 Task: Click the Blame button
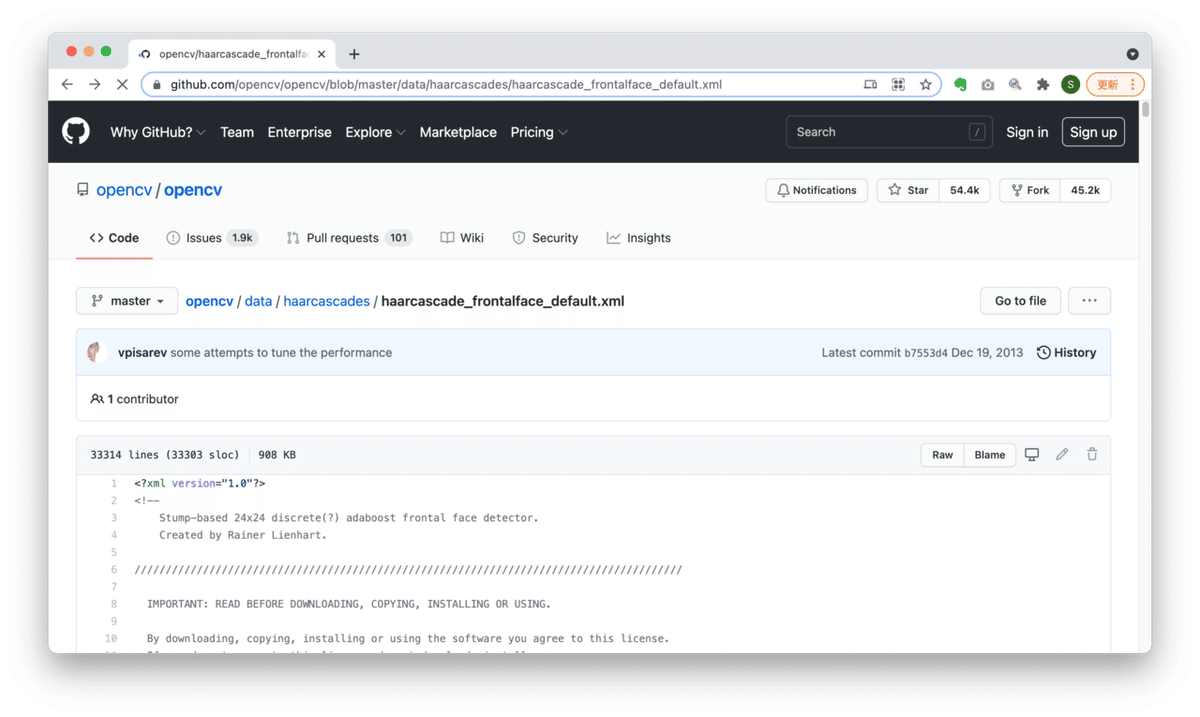click(990, 455)
